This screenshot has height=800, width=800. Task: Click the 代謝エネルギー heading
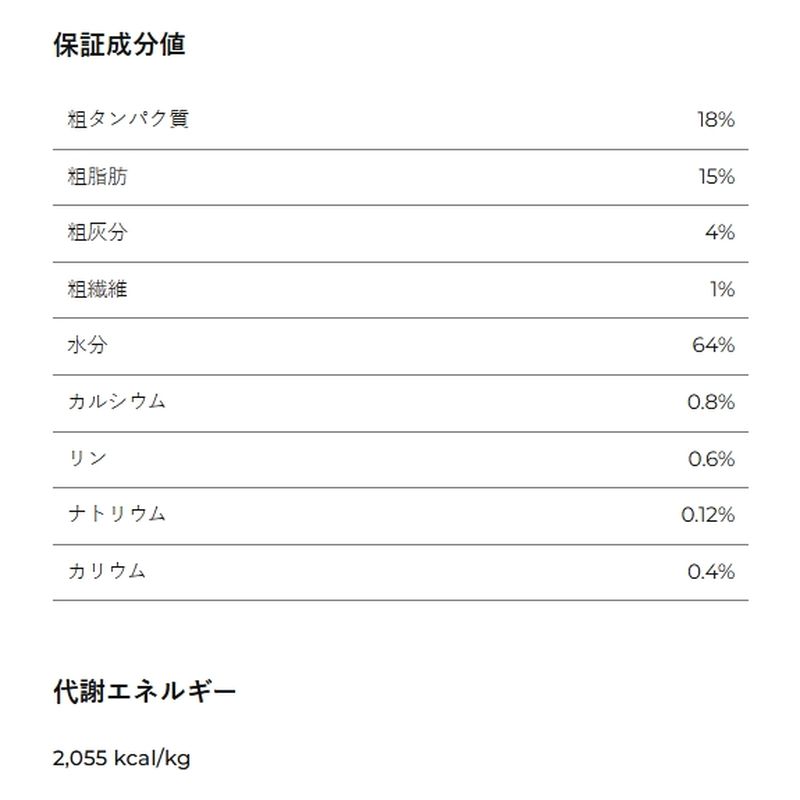pyautogui.click(x=145, y=692)
